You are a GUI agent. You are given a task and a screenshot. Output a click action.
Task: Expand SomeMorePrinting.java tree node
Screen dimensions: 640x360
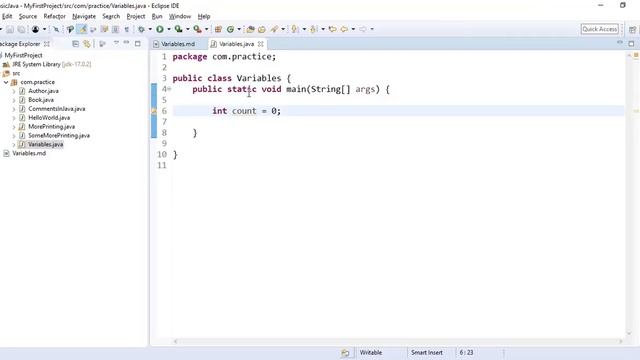click(x=14, y=136)
